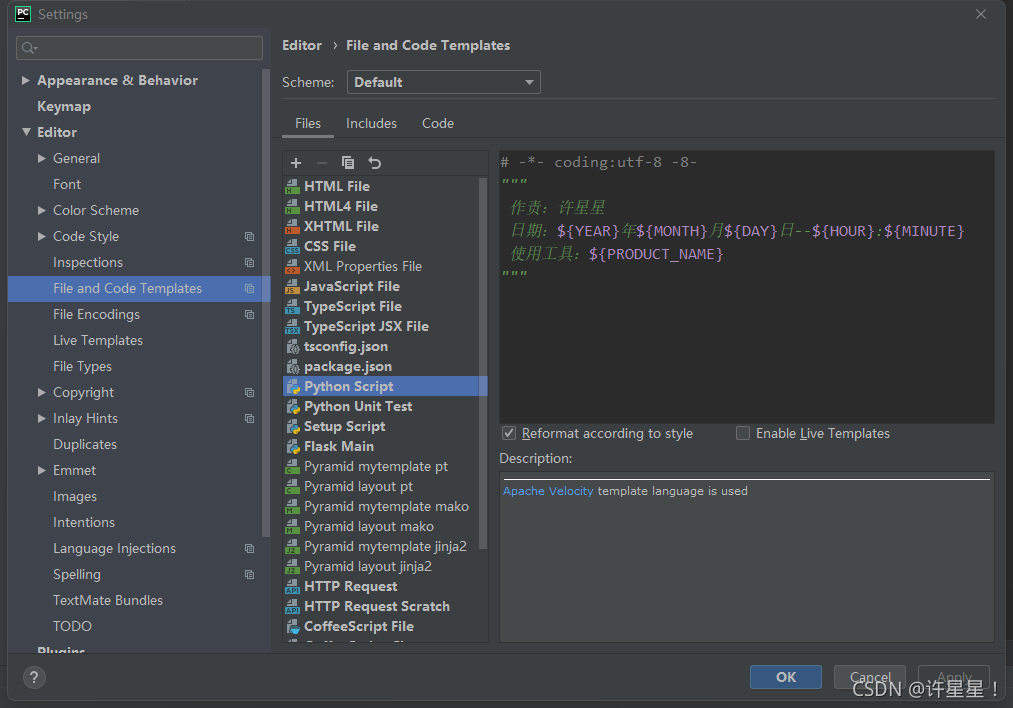The height and width of the screenshot is (708, 1013).
Task: Click the settings tree scrollbar
Action: 266,302
